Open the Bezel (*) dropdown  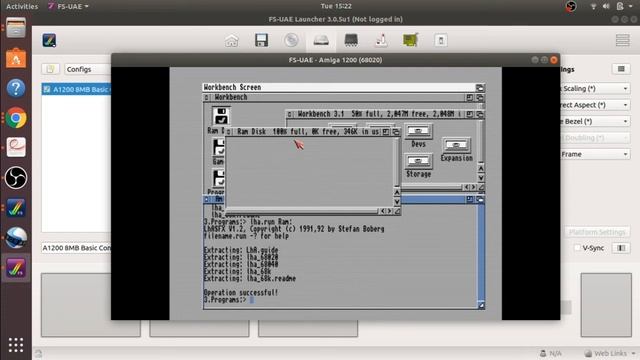point(596,121)
